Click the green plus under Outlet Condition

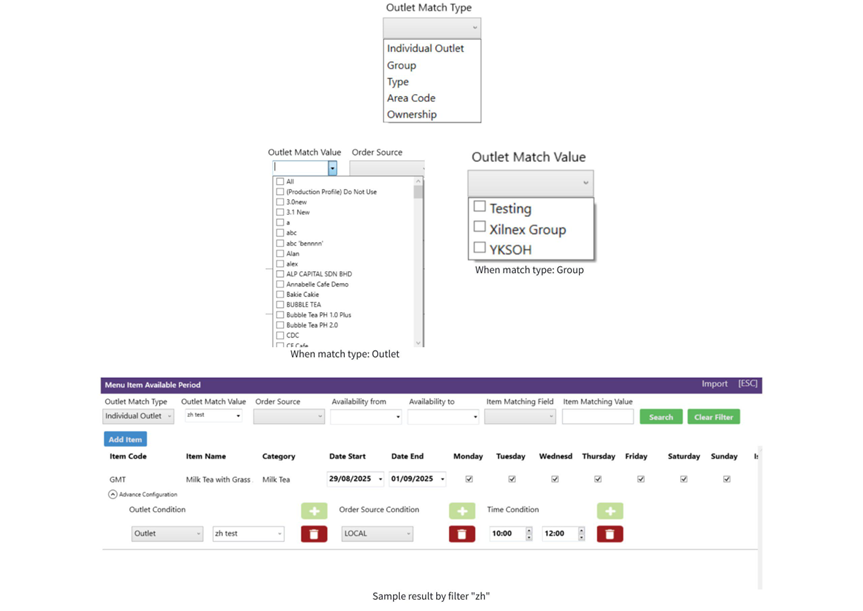(x=314, y=511)
